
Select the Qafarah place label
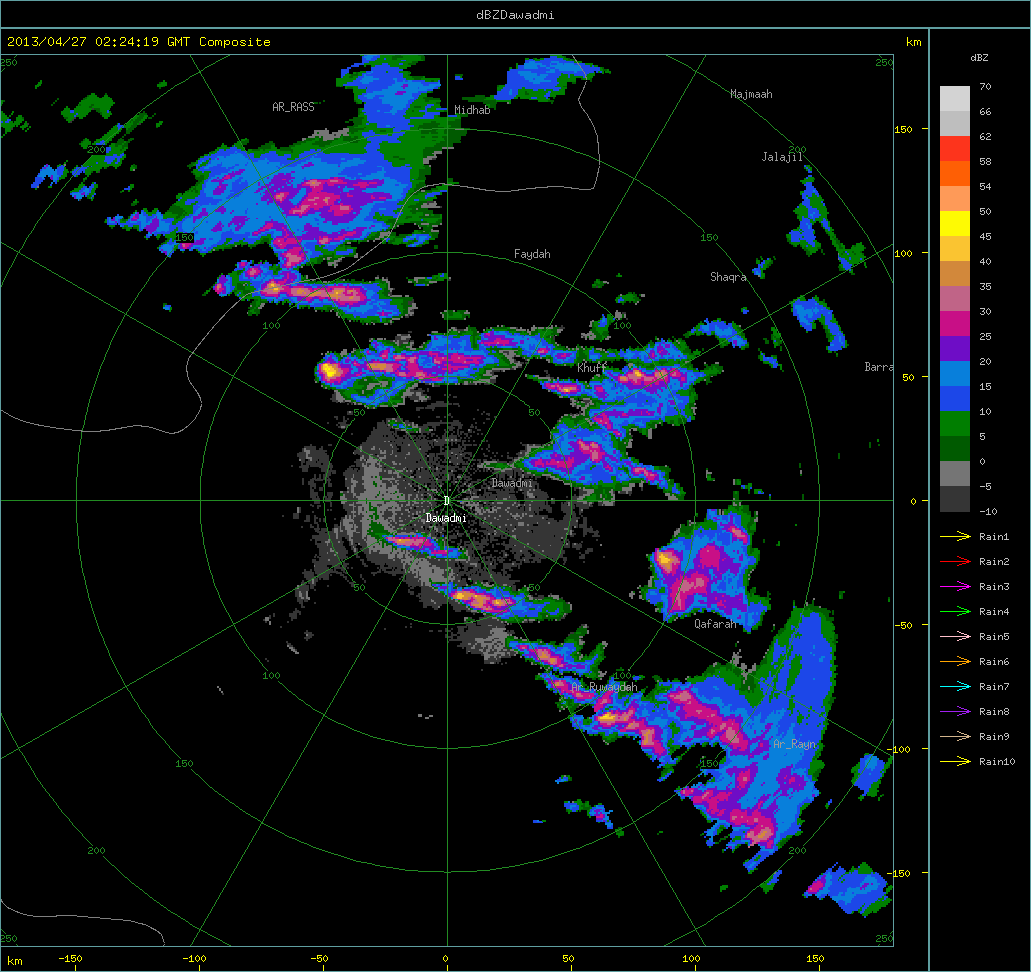click(715, 623)
